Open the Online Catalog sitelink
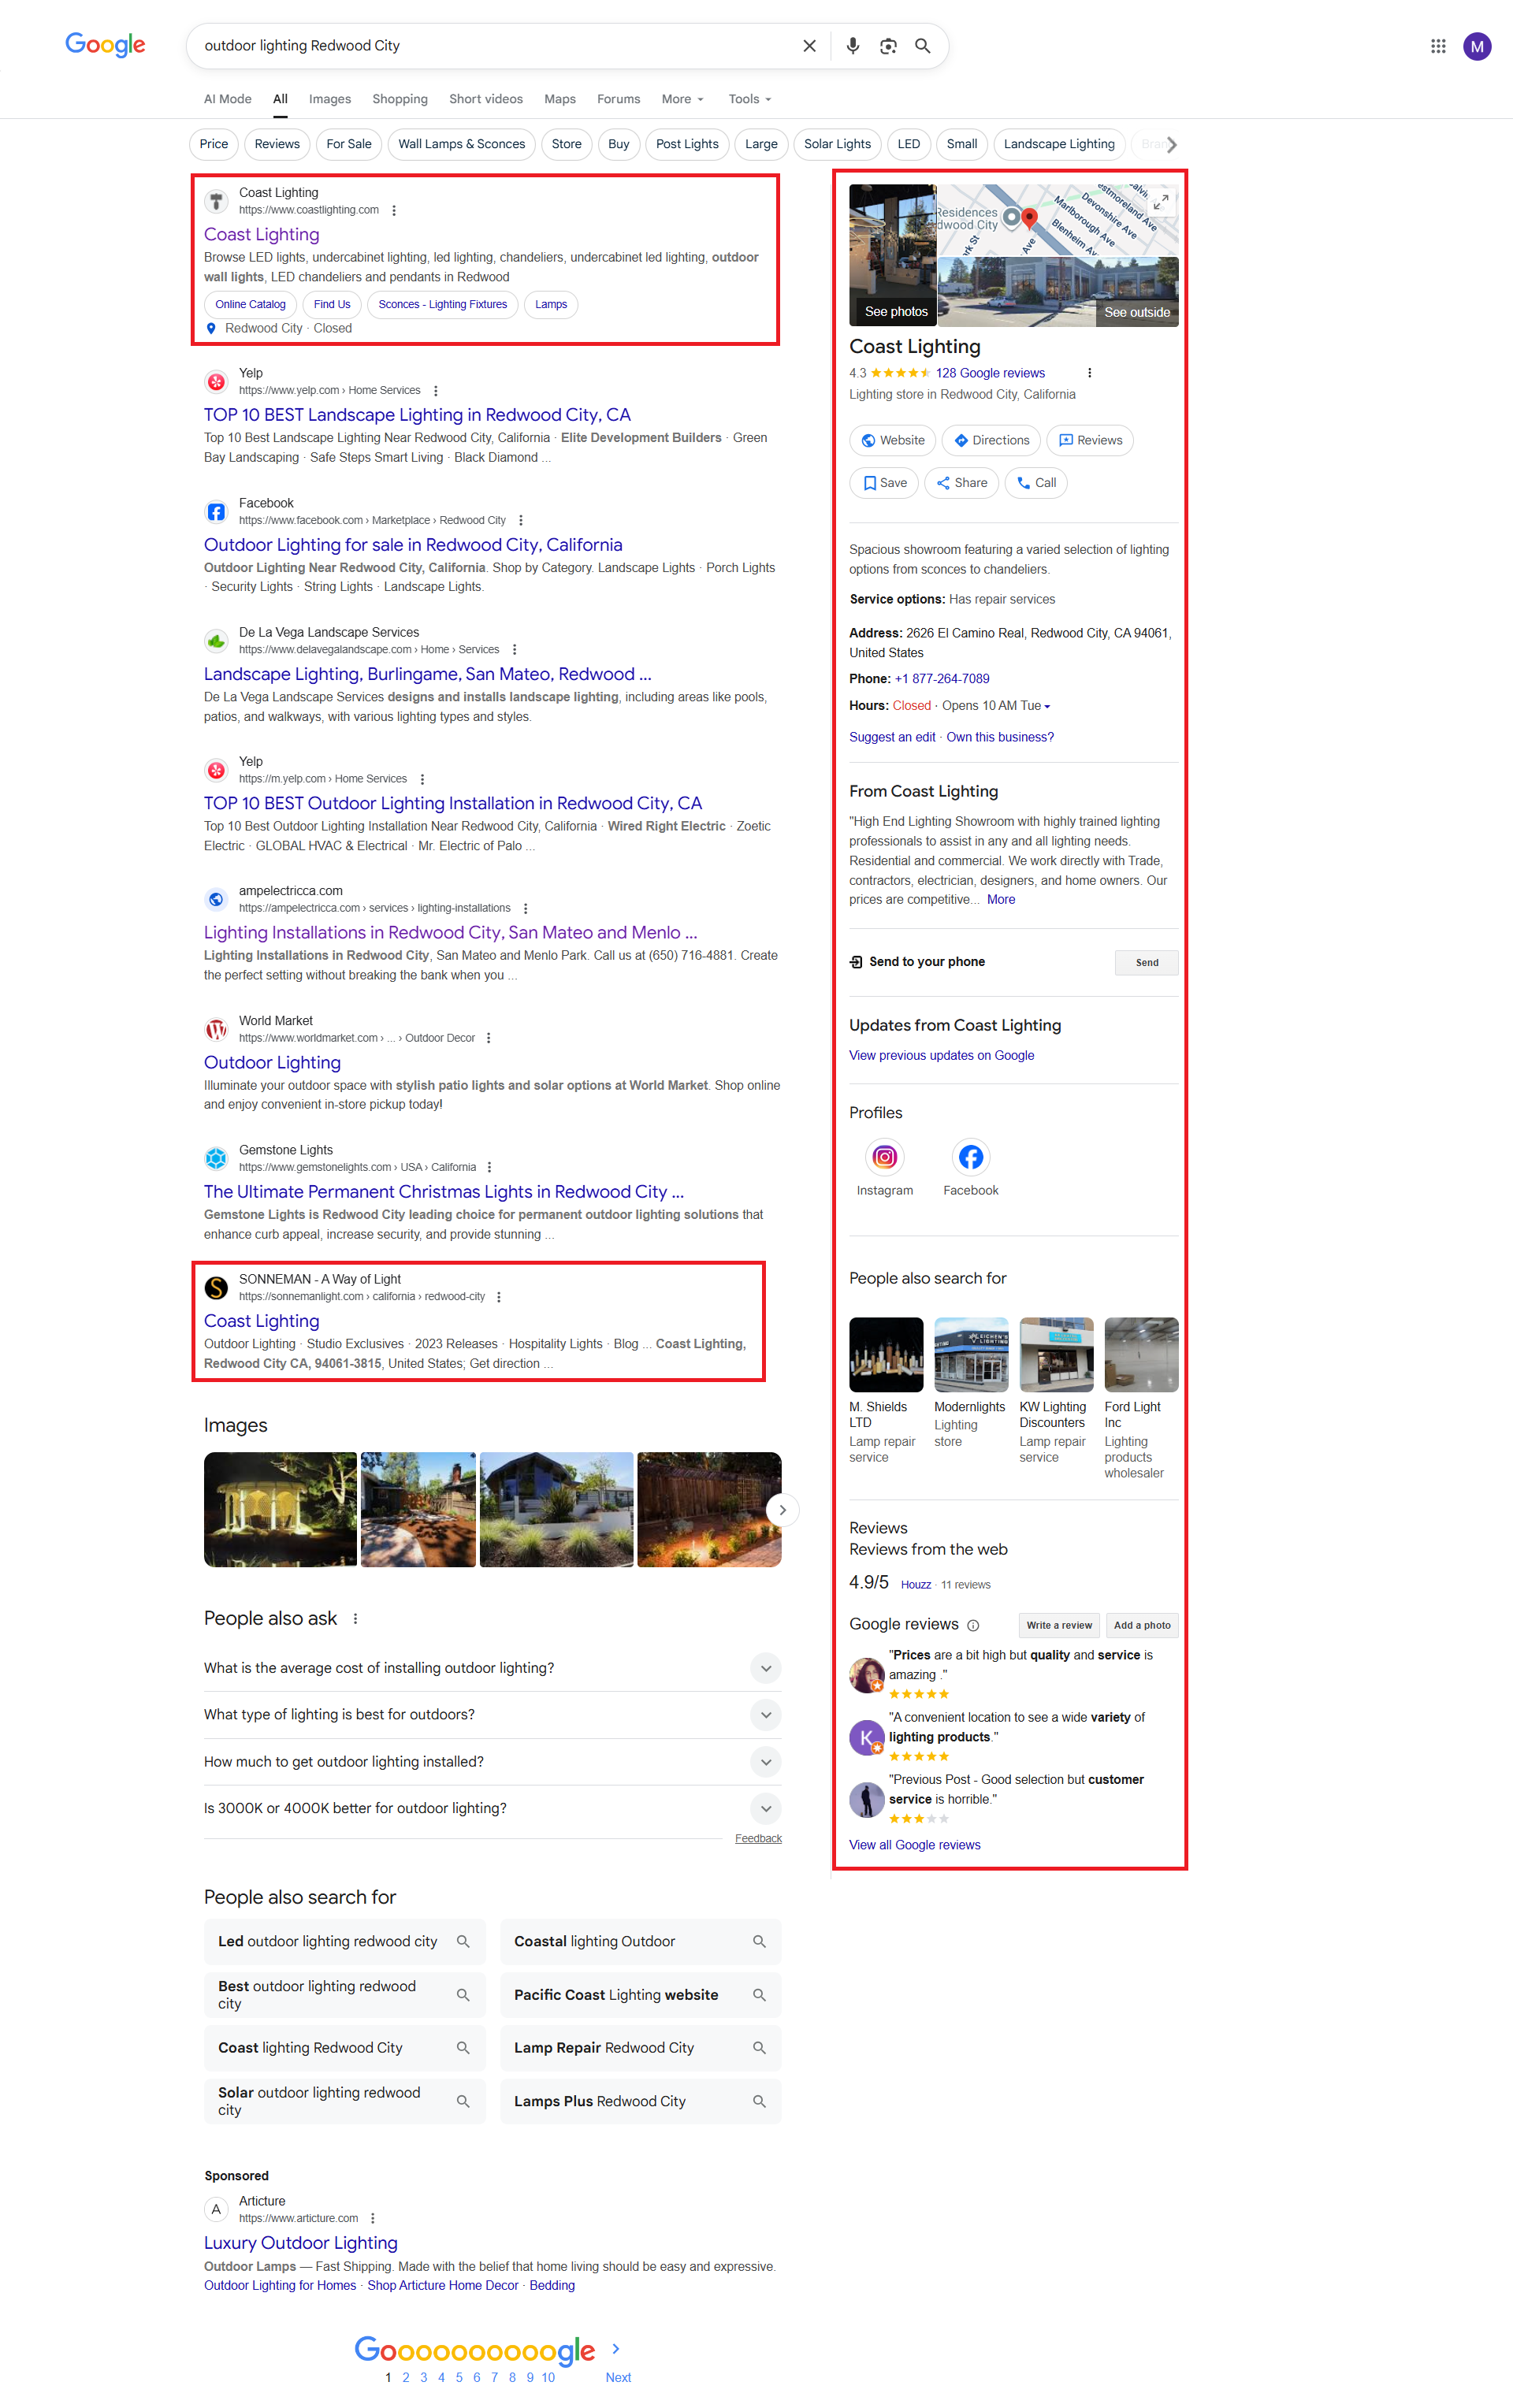The image size is (1513, 2408). tap(250, 305)
